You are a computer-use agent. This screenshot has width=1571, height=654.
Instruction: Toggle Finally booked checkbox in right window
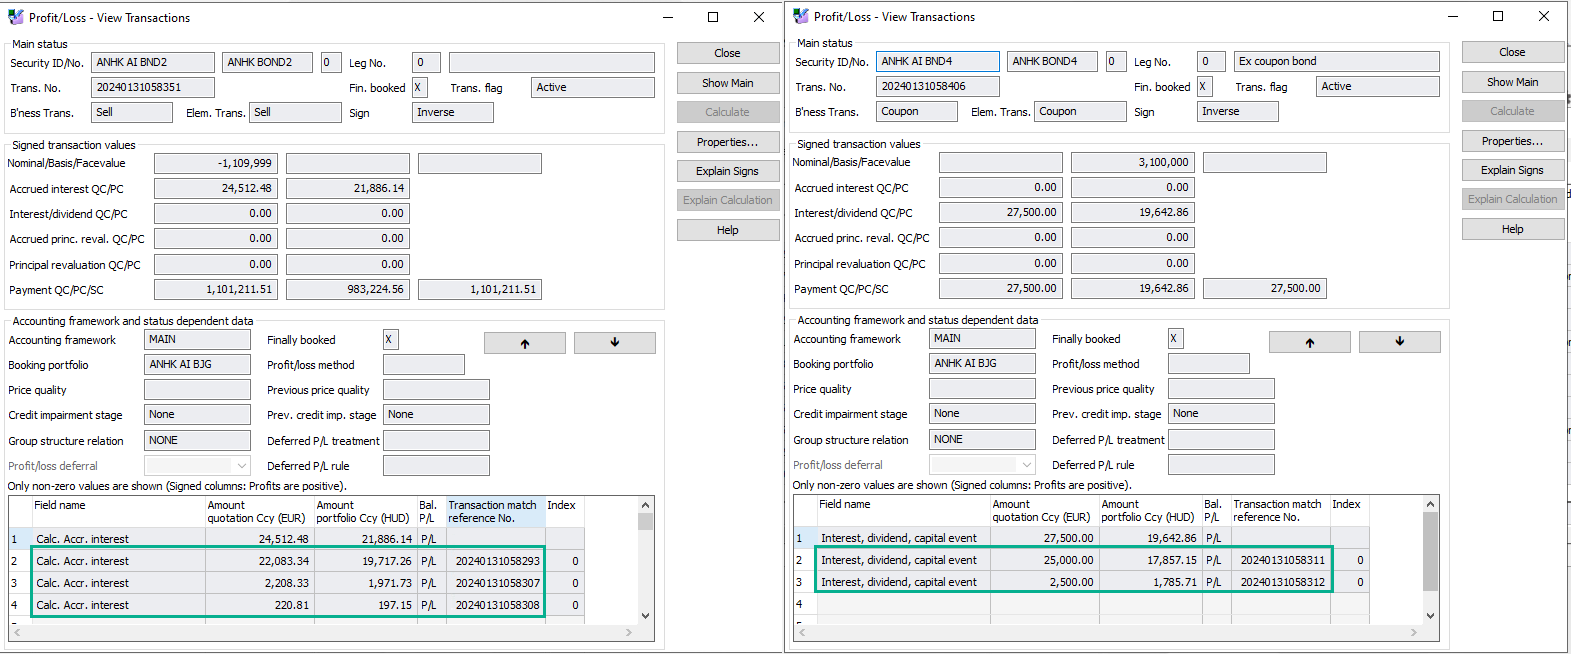pos(1175,338)
